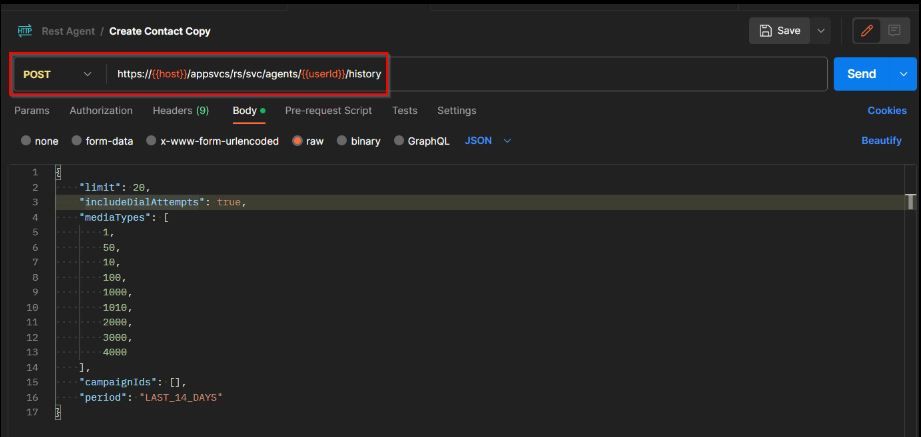Switch to the Tests tab
921x437 pixels.
(x=405, y=110)
